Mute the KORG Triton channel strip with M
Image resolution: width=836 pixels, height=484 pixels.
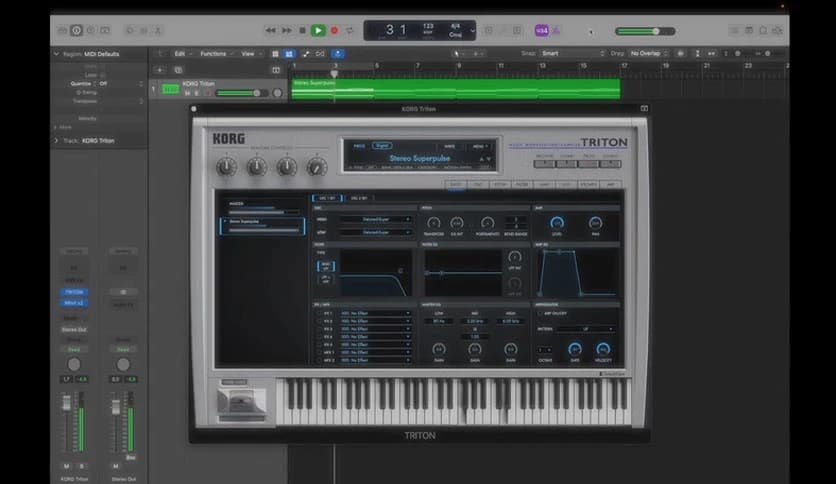[67, 466]
